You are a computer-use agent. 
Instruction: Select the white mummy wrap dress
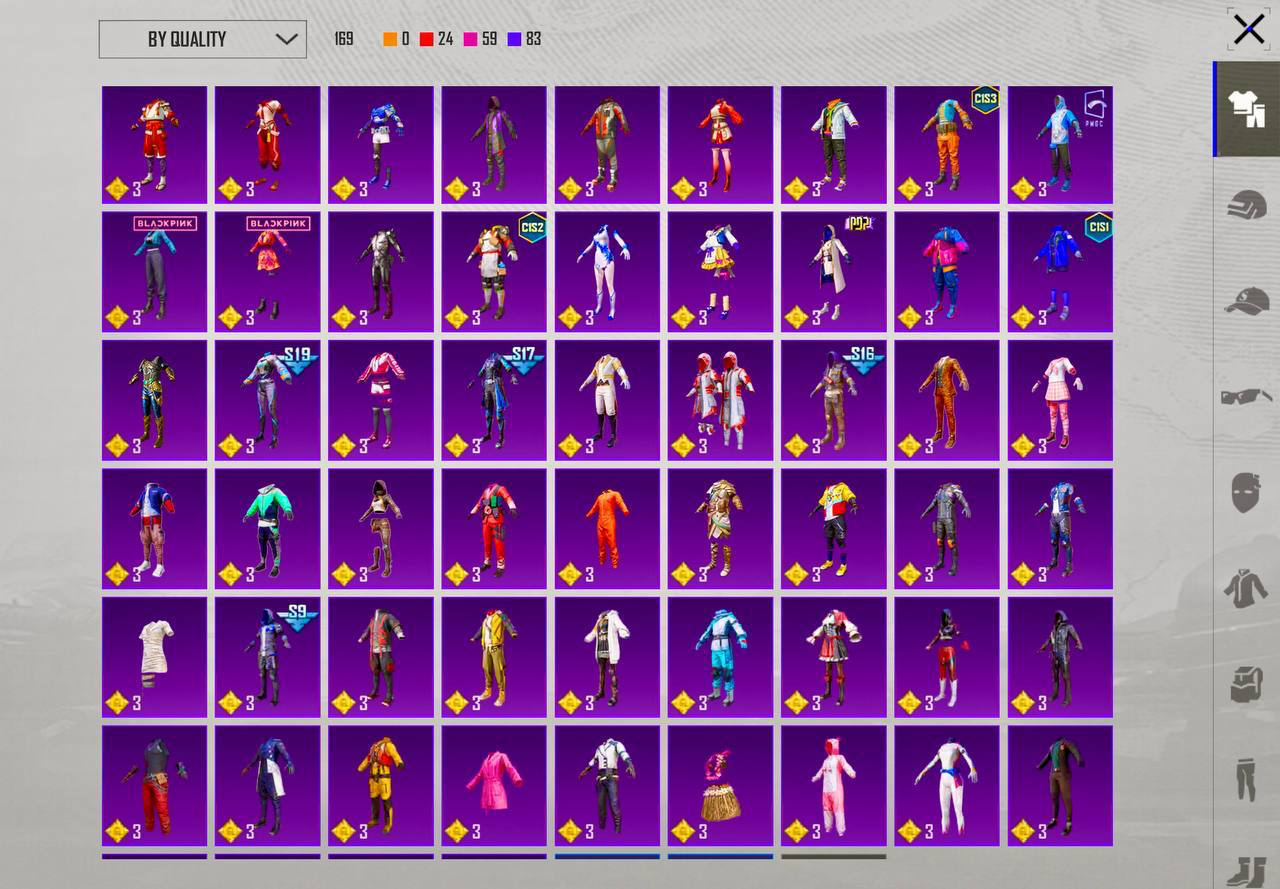[x=155, y=657]
